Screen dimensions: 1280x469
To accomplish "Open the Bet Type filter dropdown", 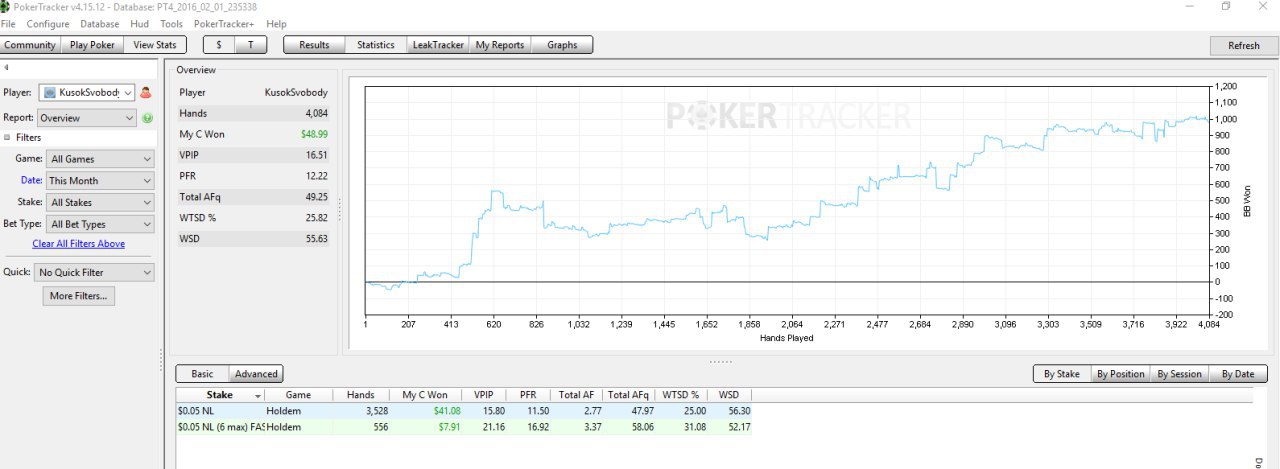I will 101,225.
